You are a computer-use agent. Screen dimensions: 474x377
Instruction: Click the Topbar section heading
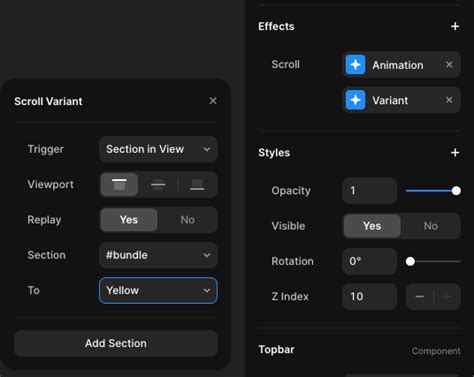[x=276, y=349]
